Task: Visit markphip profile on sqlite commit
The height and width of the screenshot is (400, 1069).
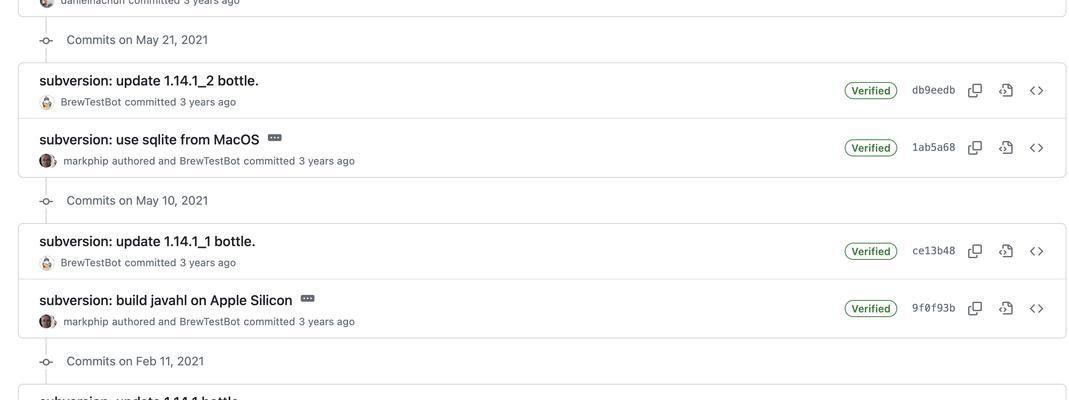Action: (x=86, y=161)
